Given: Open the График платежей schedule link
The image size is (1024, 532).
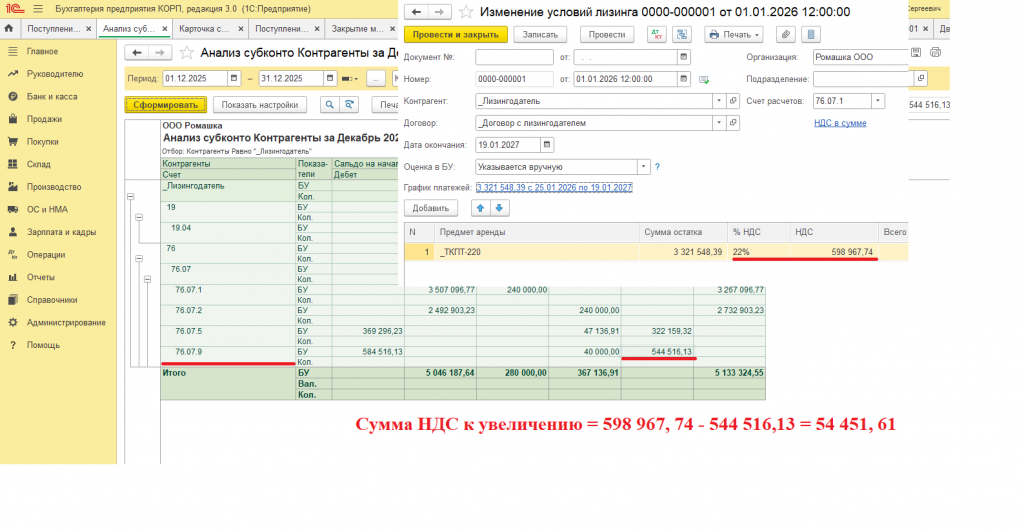Looking at the screenshot, I should point(554,188).
